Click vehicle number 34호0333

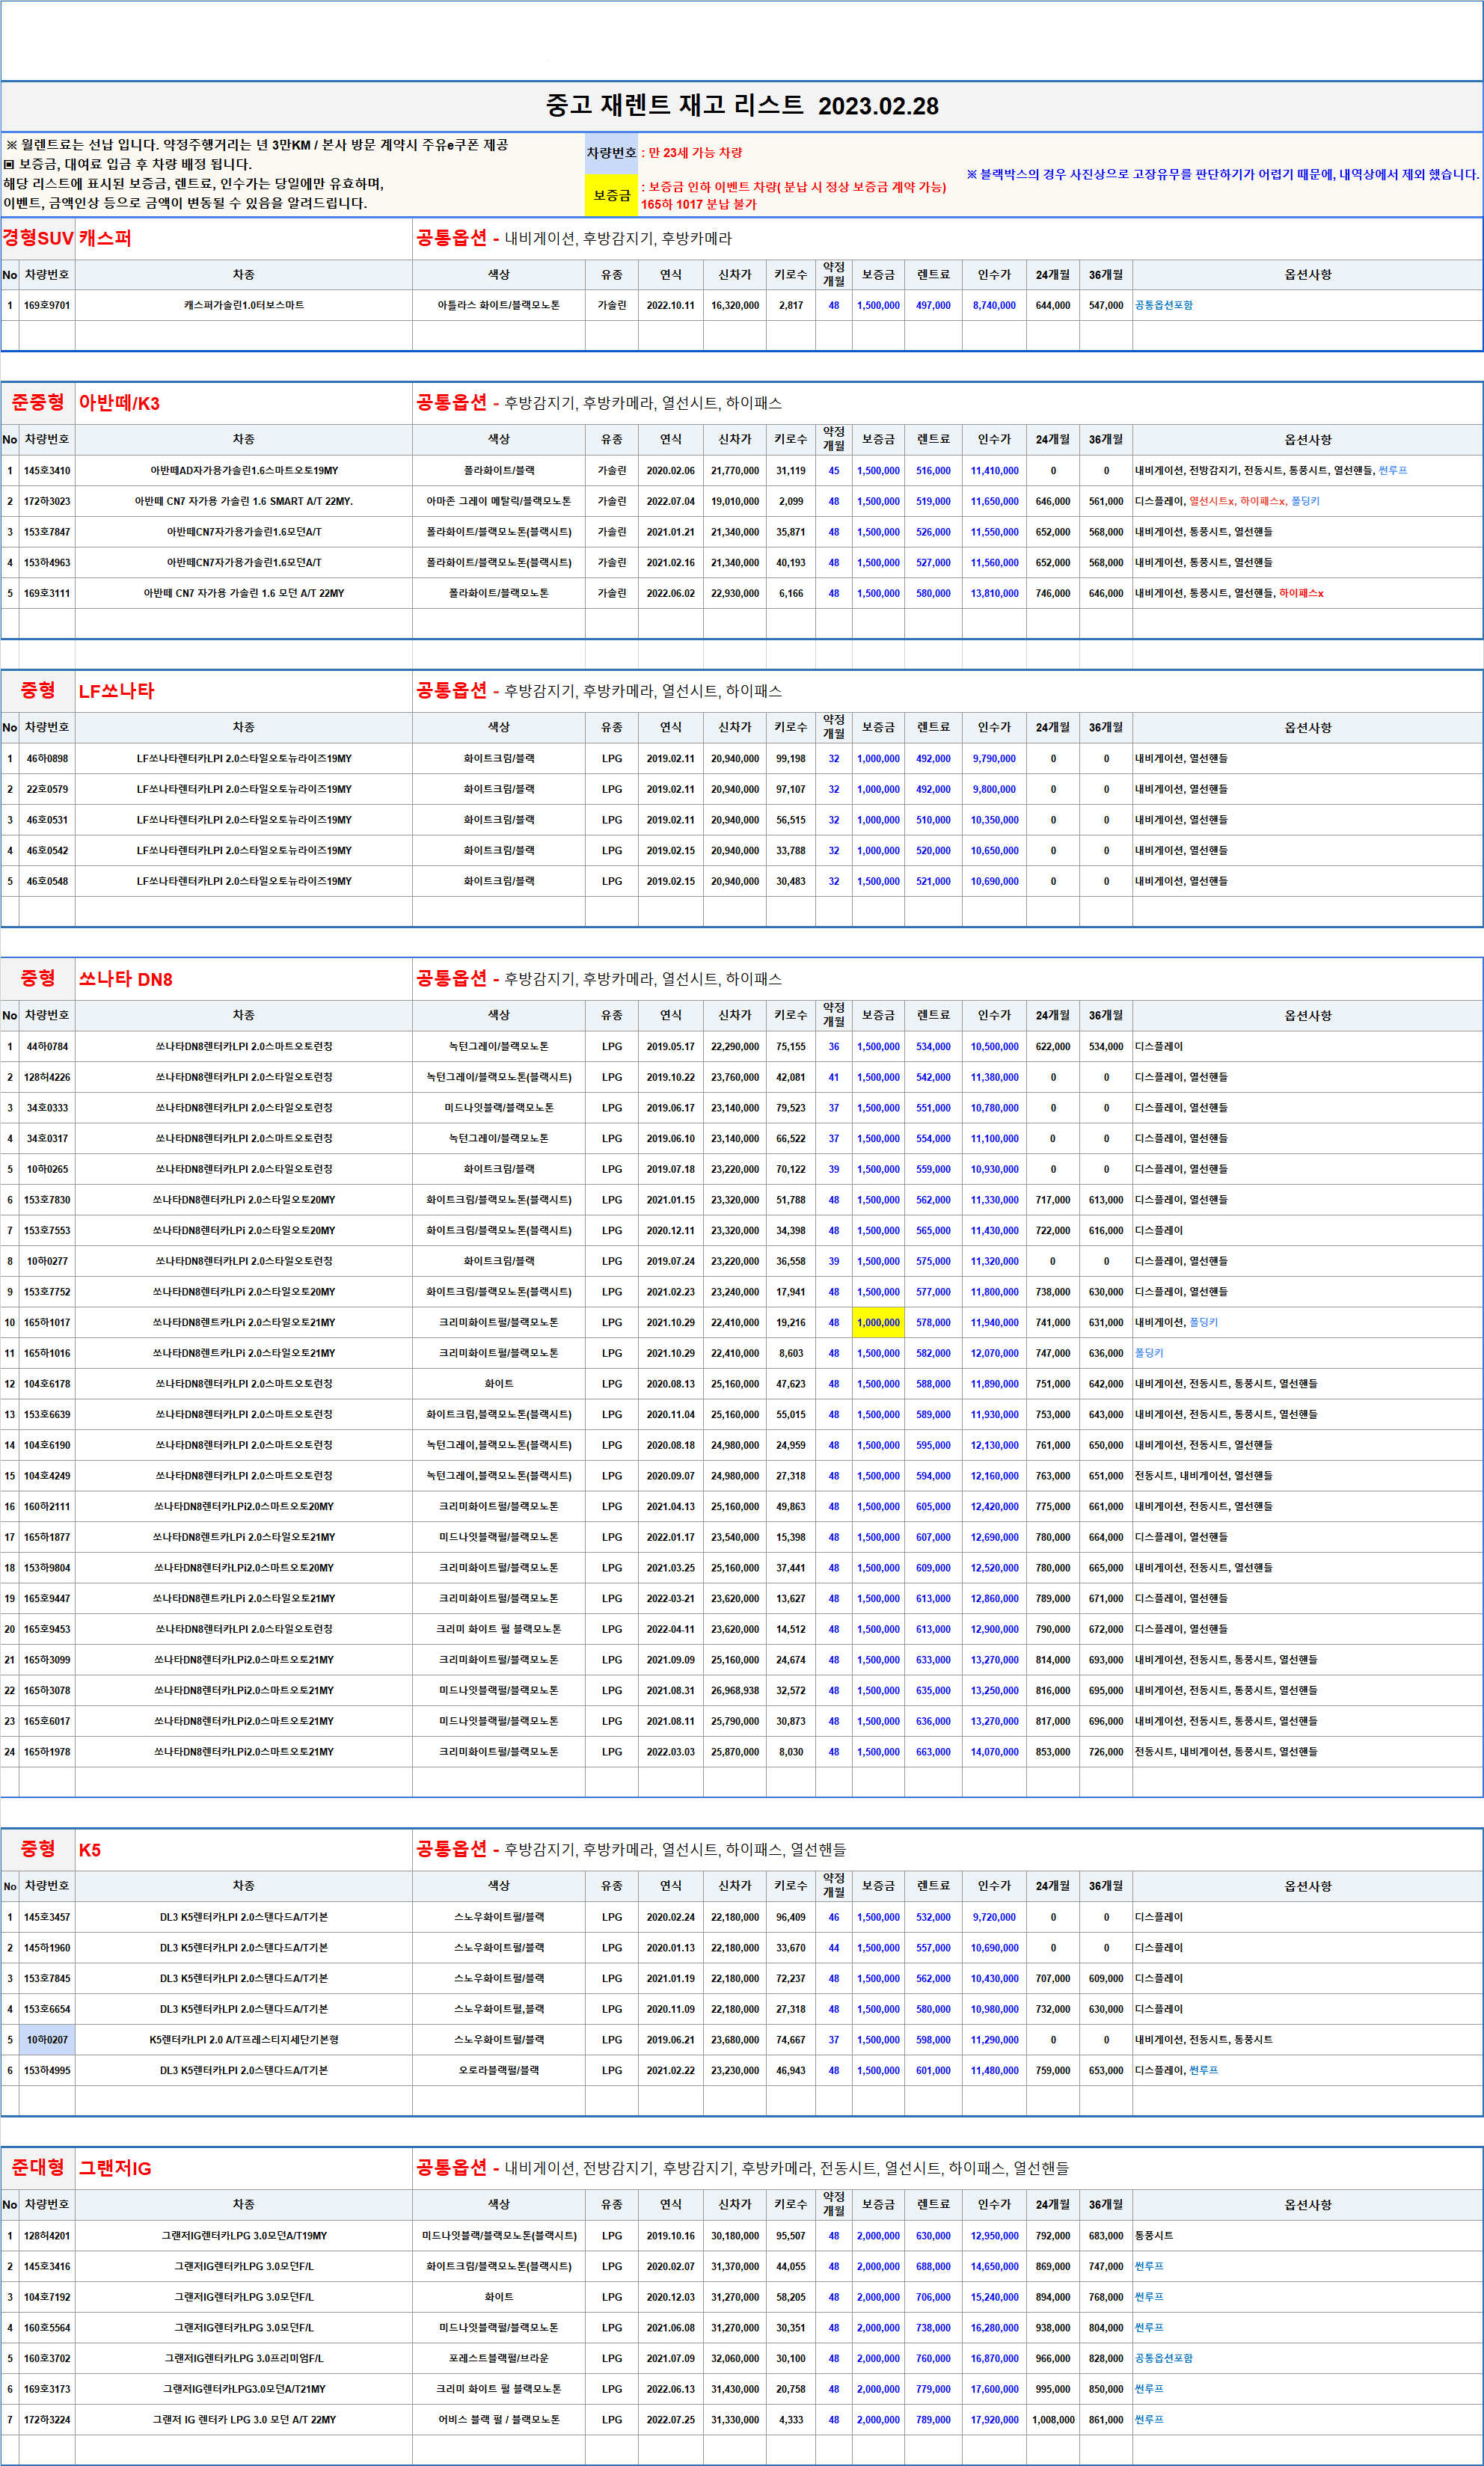[47, 1108]
